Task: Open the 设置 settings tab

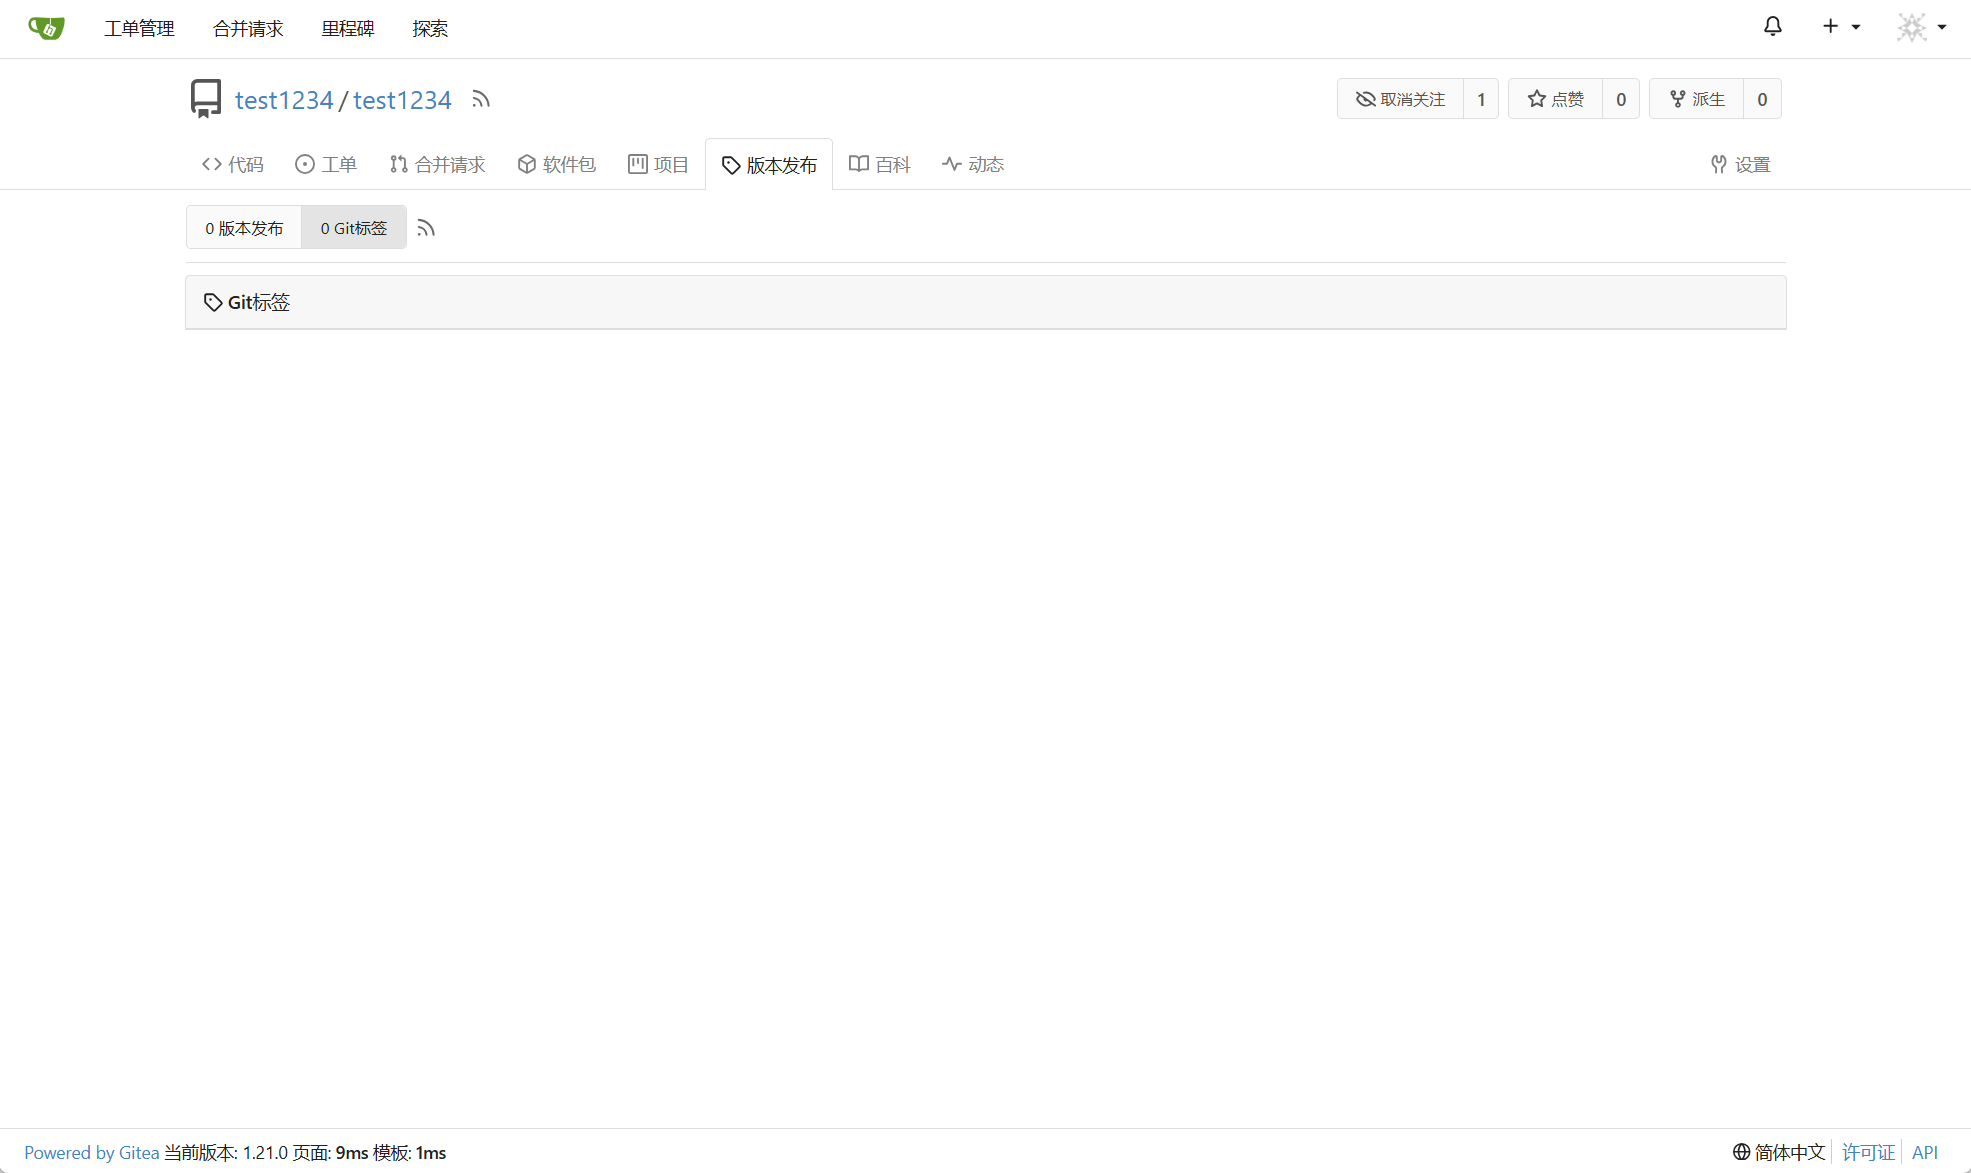Action: tap(1740, 164)
